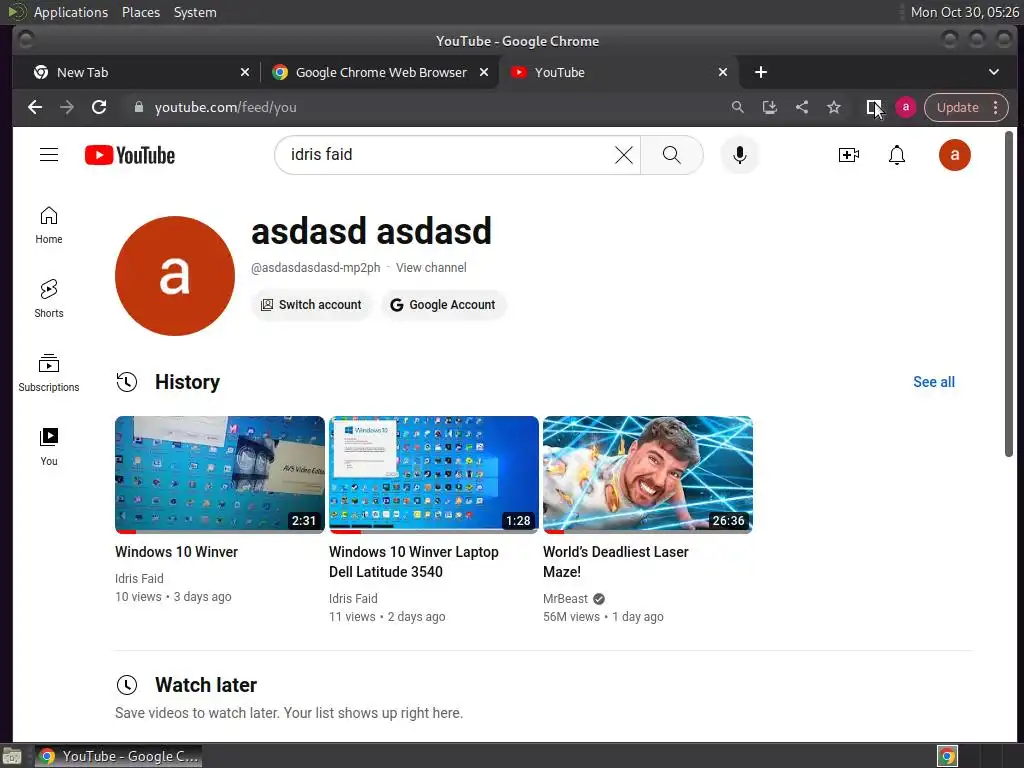Open the YouTube hamburger guide menu
Screen dimensions: 1024x768
coord(49,155)
